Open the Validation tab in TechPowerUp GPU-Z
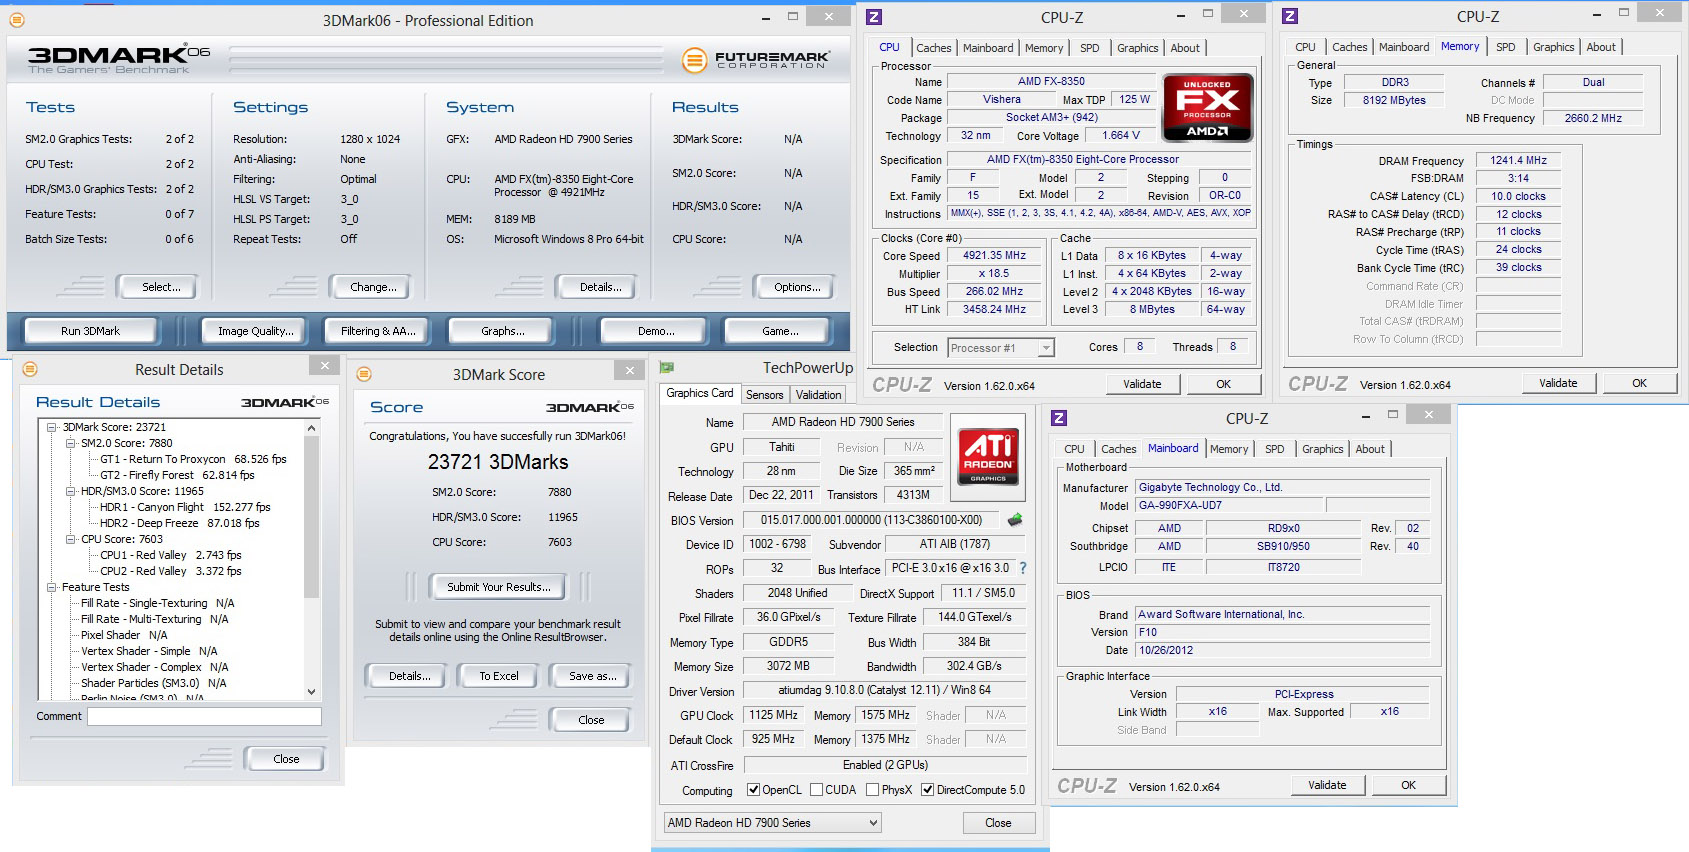 coord(819,395)
